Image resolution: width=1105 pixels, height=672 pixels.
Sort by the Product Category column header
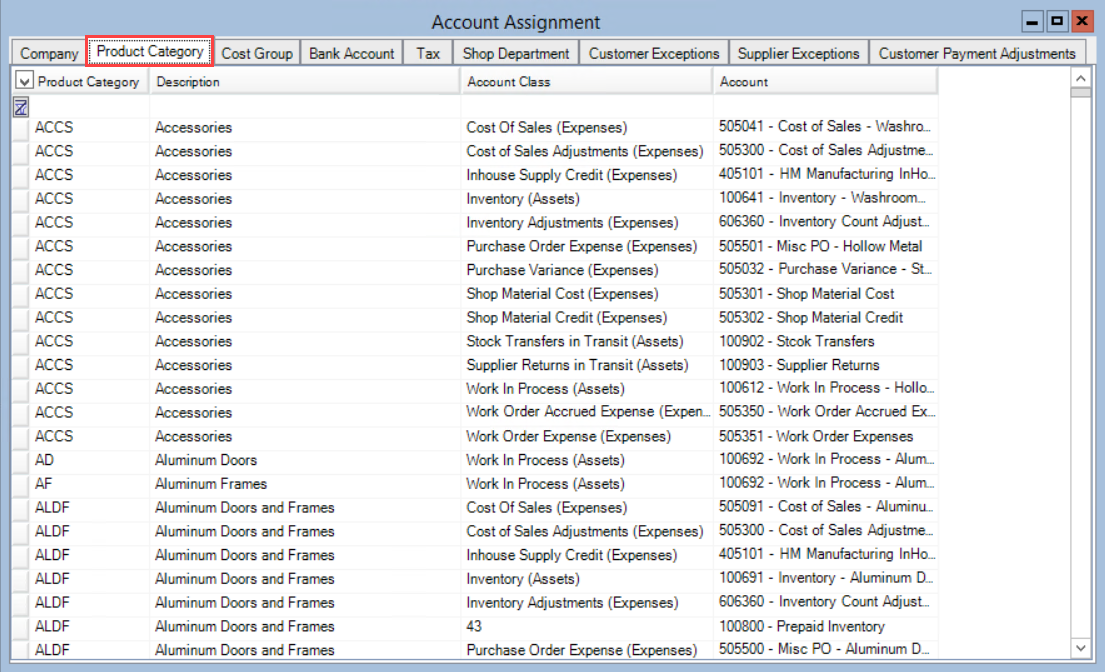click(89, 82)
